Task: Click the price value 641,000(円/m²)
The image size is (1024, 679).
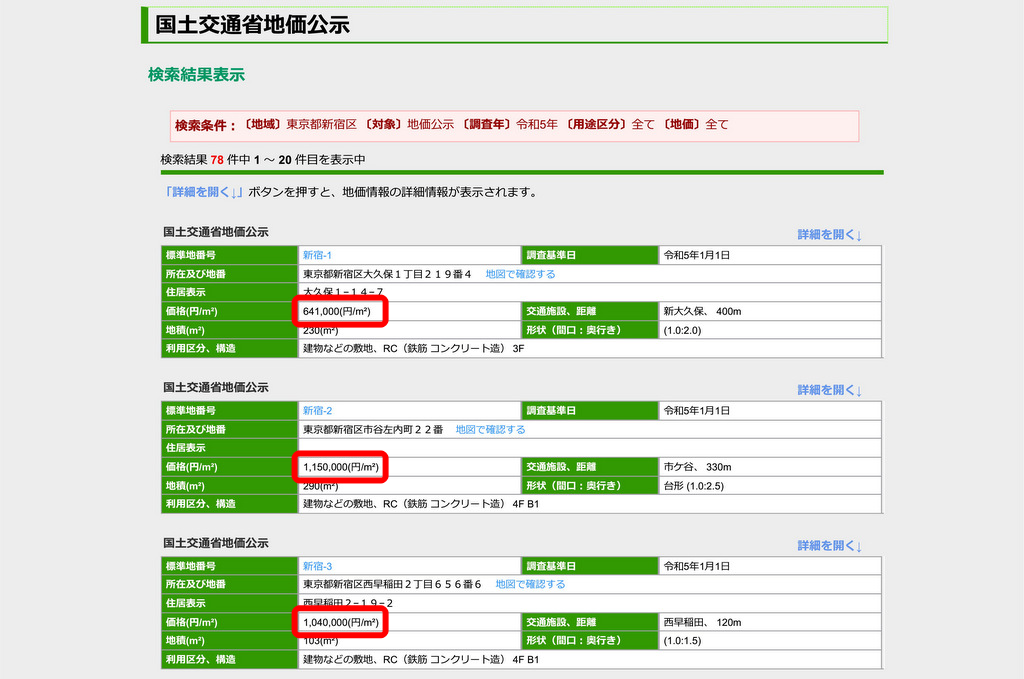Action: [337, 311]
